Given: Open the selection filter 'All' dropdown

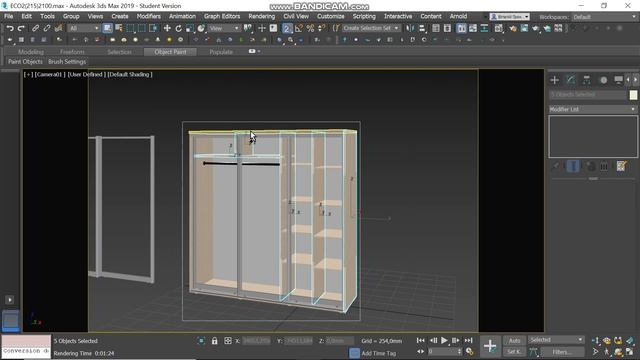Looking at the screenshot, I should 84,28.
